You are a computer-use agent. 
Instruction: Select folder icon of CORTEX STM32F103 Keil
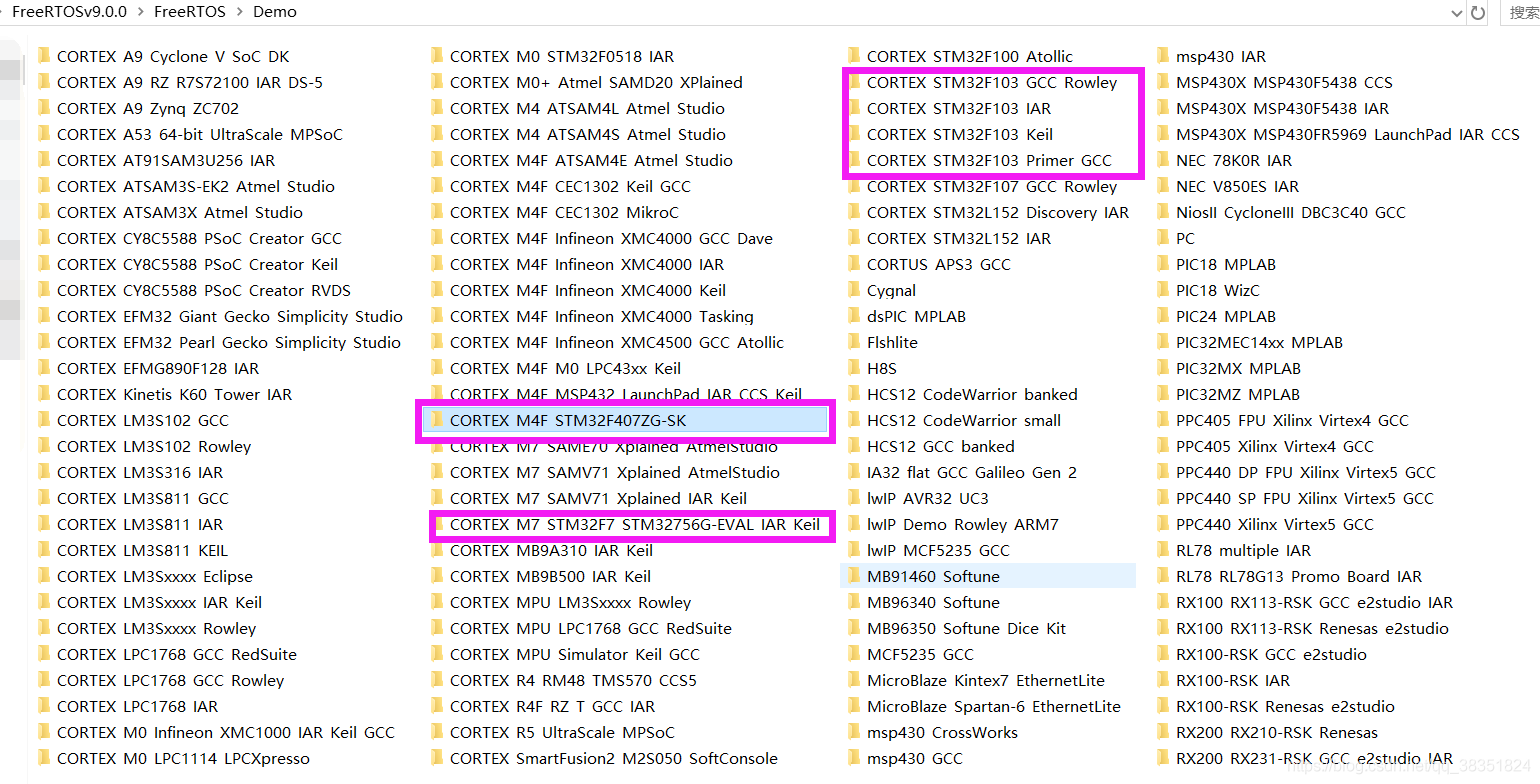click(x=854, y=134)
